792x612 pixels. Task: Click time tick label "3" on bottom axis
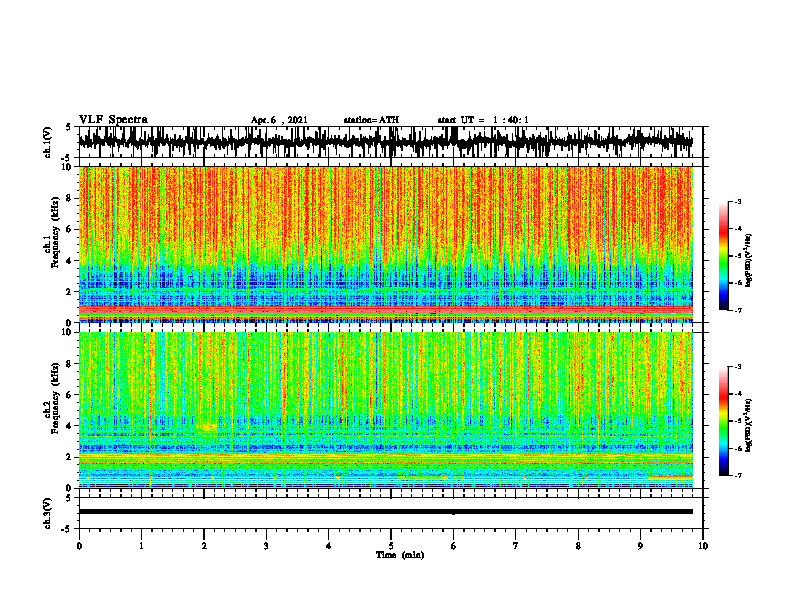(266, 546)
